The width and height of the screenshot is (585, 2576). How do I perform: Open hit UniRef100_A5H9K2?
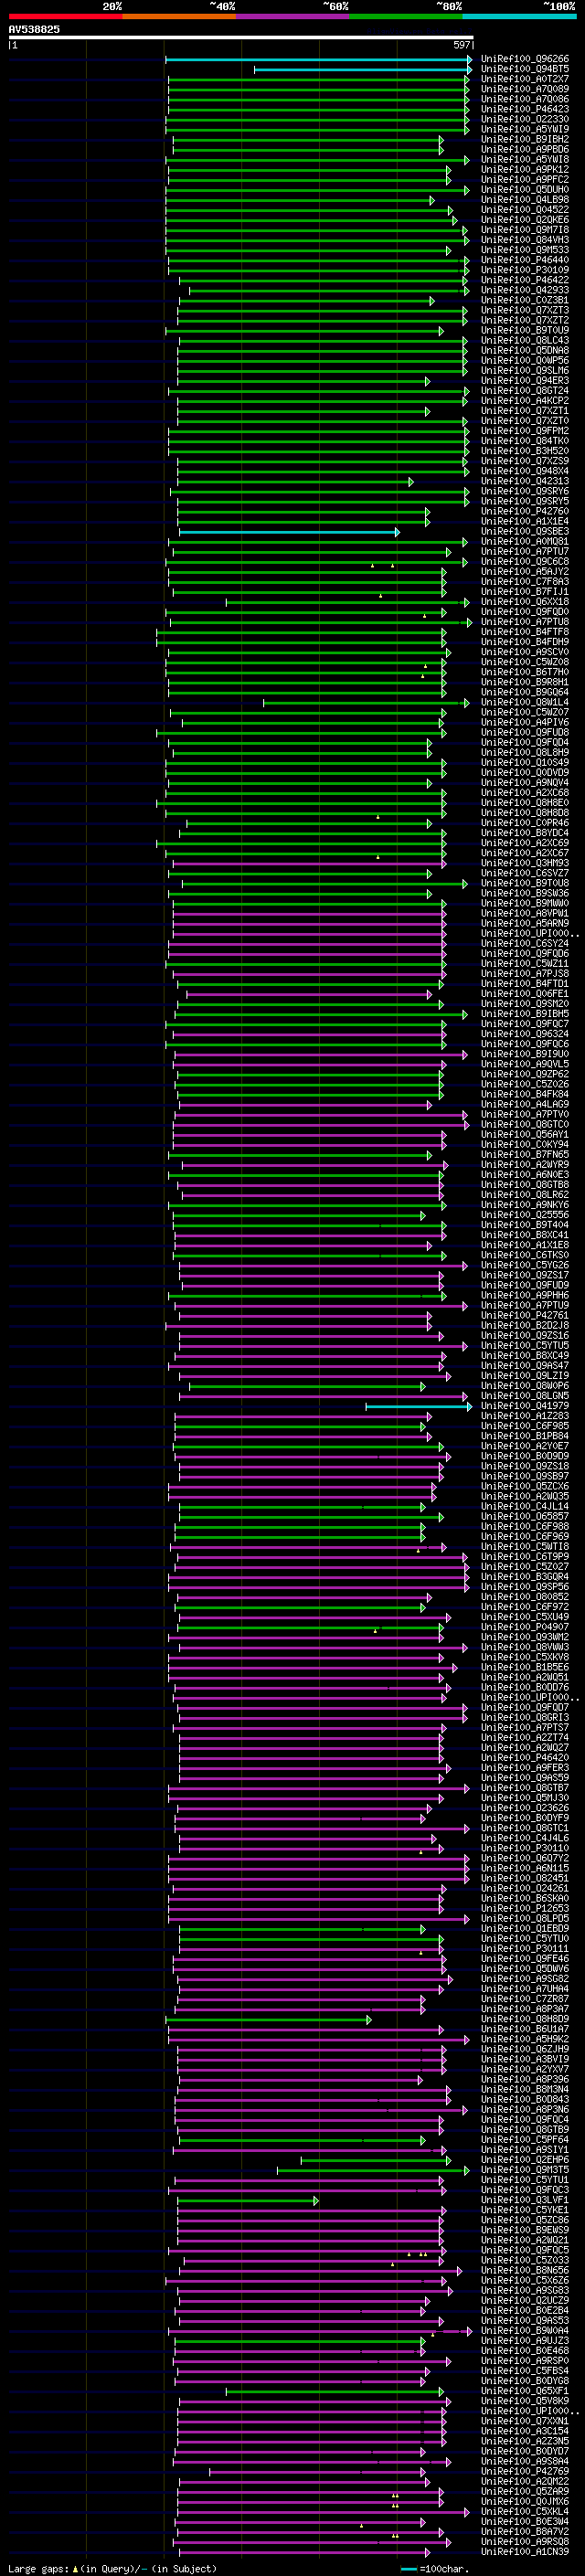click(525, 2039)
